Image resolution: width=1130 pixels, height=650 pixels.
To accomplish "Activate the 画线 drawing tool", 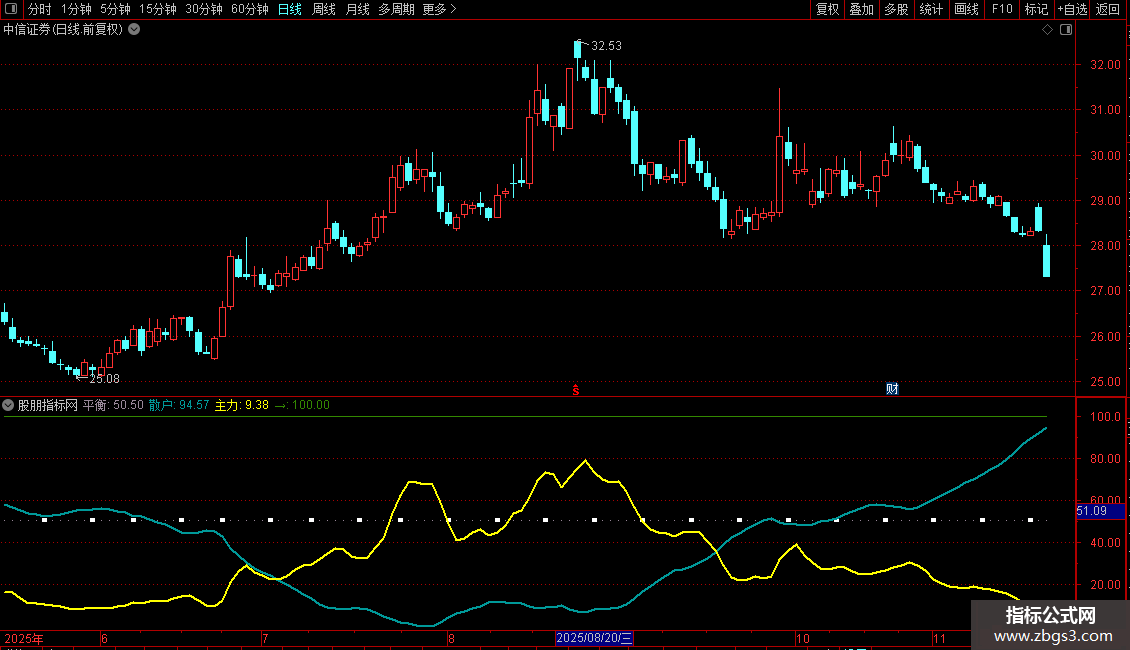I will [966, 9].
